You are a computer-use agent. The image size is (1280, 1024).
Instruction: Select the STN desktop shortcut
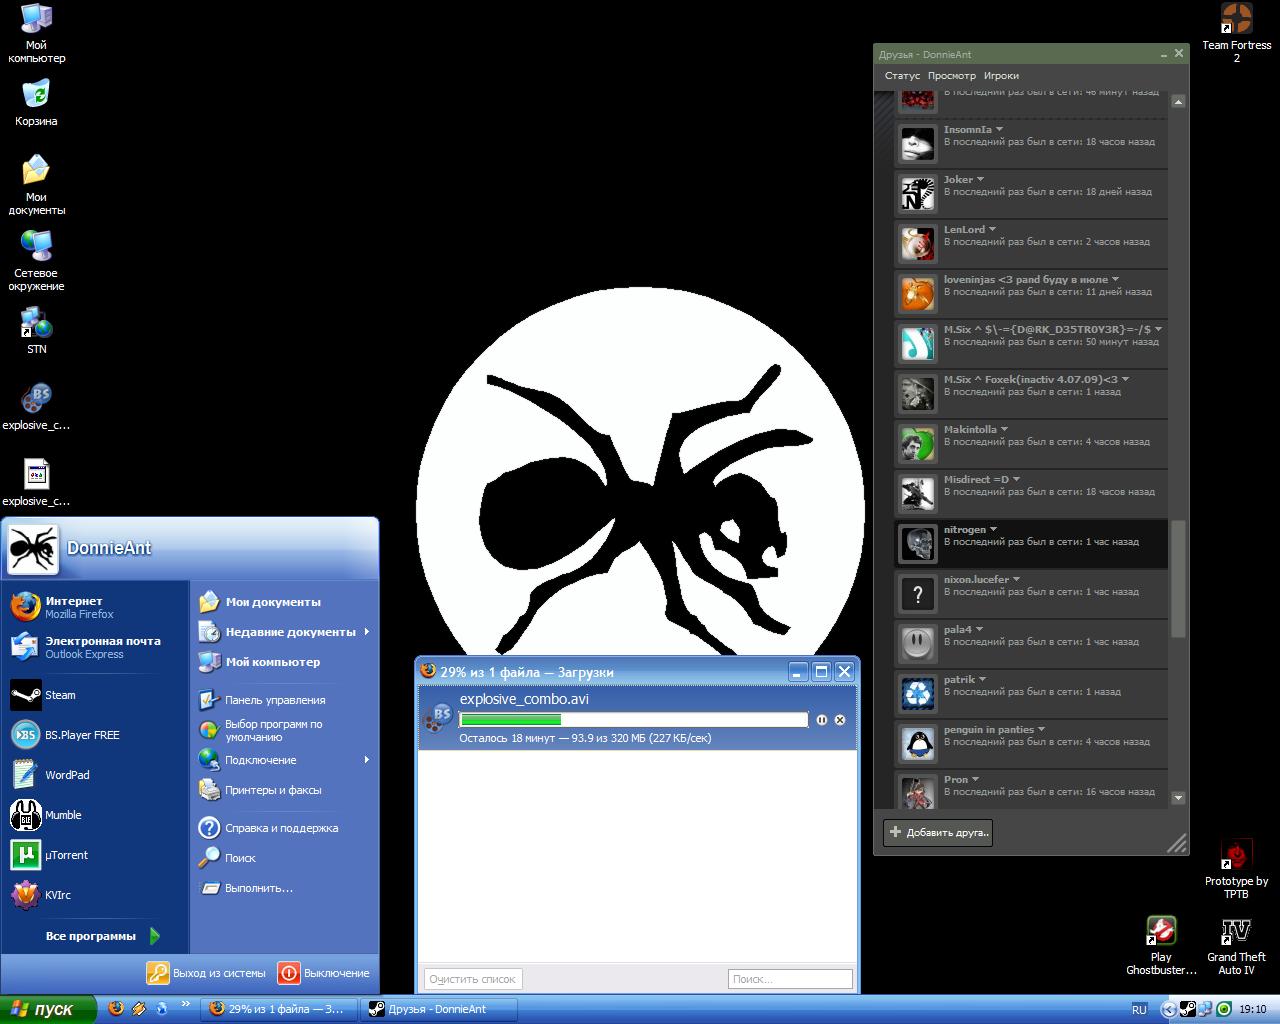point(36,331)
